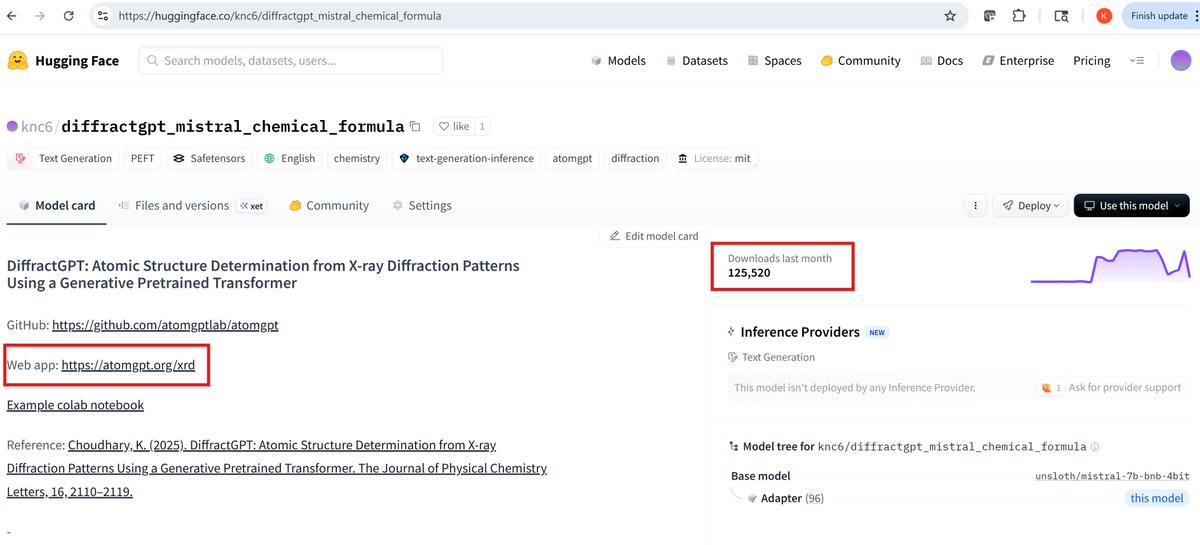Select the Safetensors tag
Screen dimensions: 1200x545
coord(208,158)
